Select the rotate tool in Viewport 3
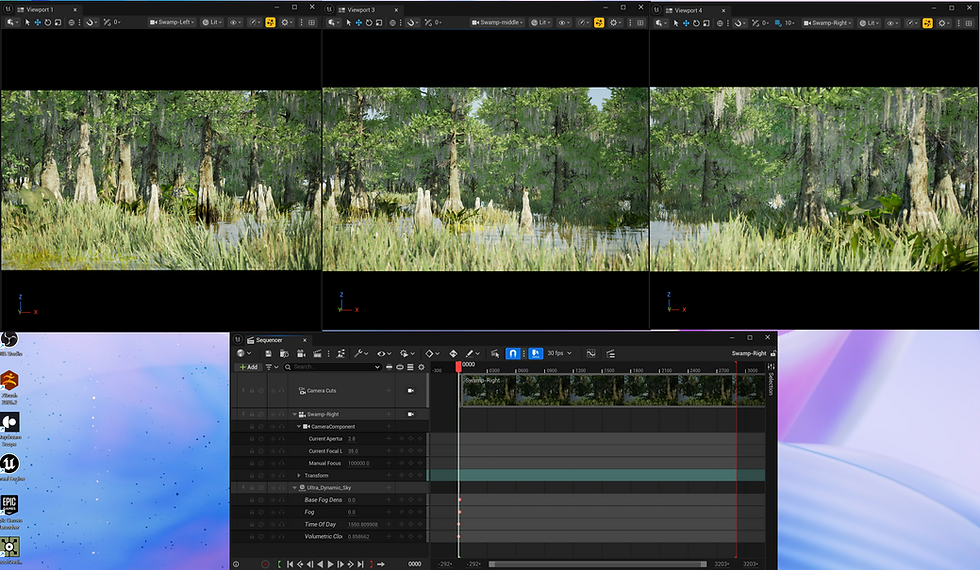Viewport: 980px width, 570px height. (x=369, y=22)
